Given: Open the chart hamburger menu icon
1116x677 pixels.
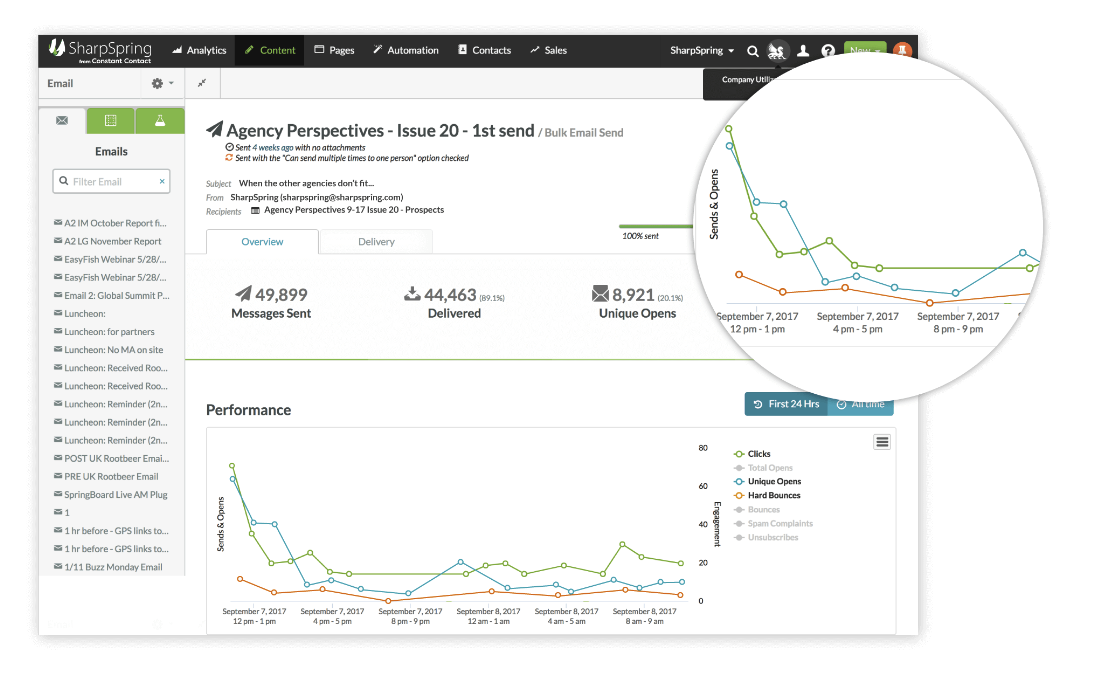Looking at the screenshot, I should click(881, 442).
